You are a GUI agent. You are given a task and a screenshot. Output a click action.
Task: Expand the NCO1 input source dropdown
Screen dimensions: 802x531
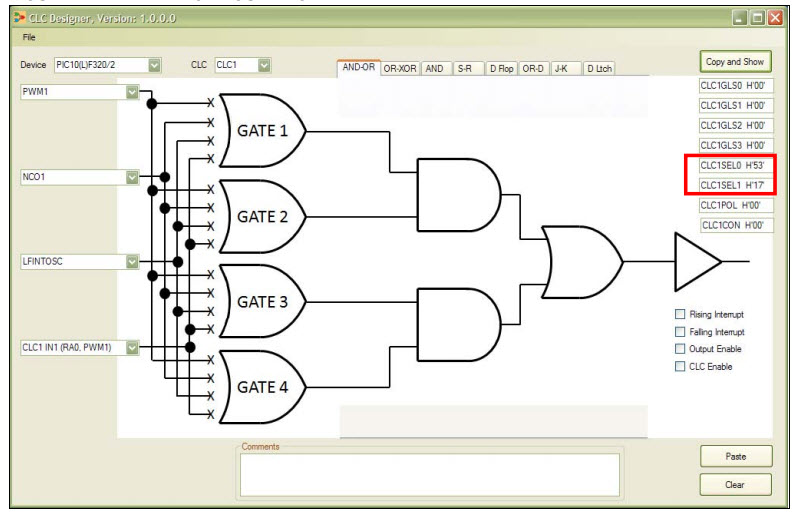click(132, 177)
